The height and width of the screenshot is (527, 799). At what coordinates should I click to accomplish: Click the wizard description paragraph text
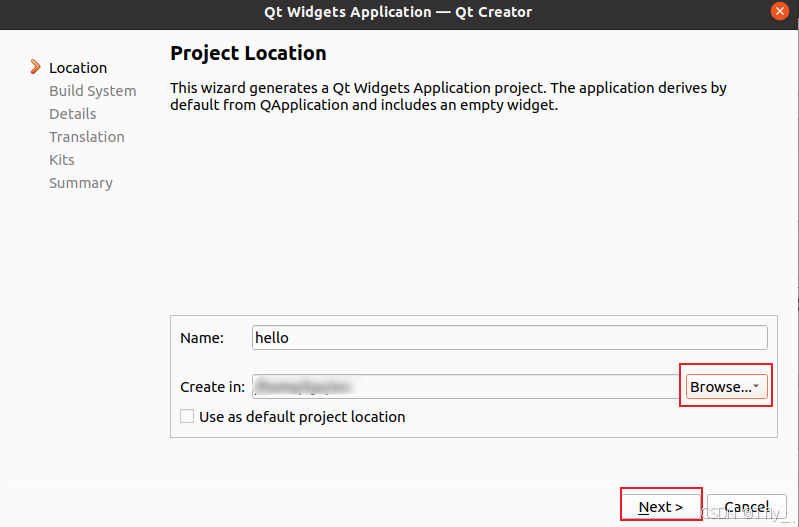448,96
